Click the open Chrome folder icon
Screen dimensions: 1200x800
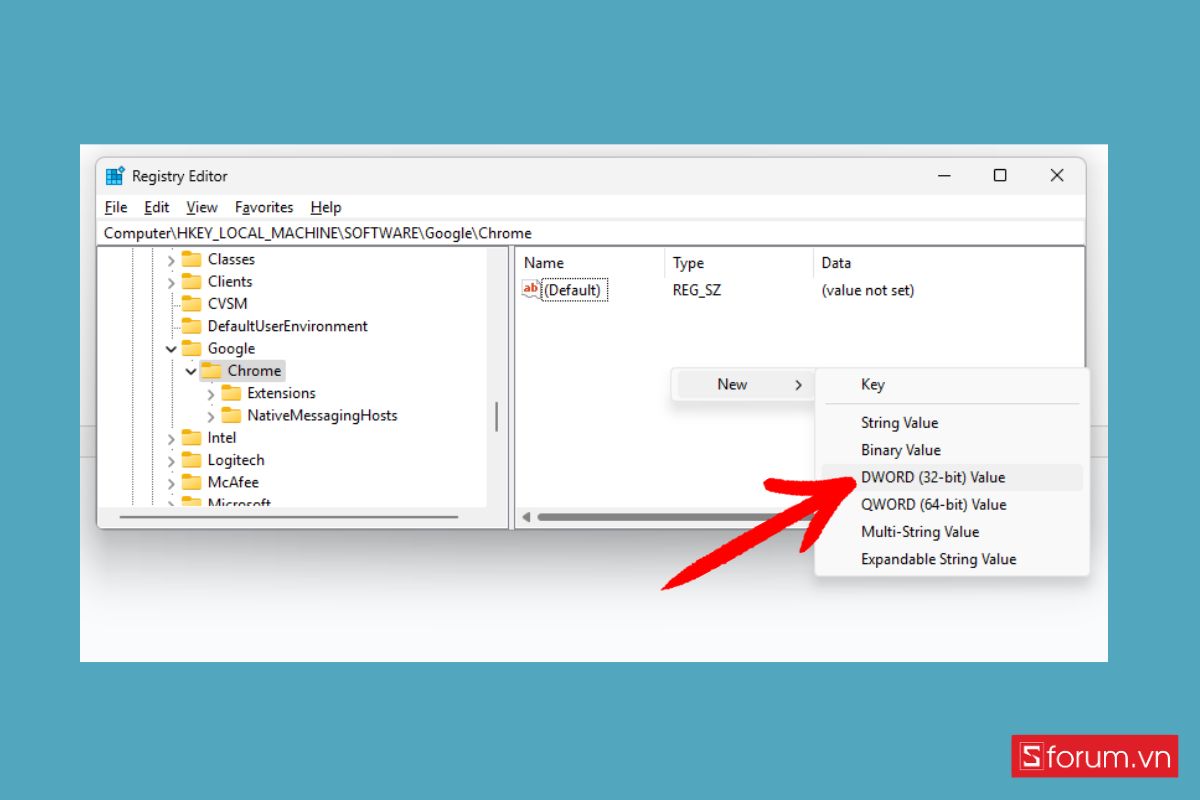[211, 370]
